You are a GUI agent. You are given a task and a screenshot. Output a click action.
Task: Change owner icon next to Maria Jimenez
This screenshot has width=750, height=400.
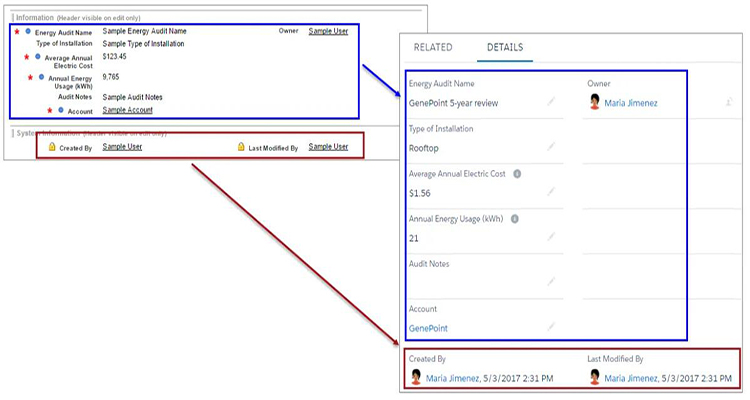click(x=729, y=101)
